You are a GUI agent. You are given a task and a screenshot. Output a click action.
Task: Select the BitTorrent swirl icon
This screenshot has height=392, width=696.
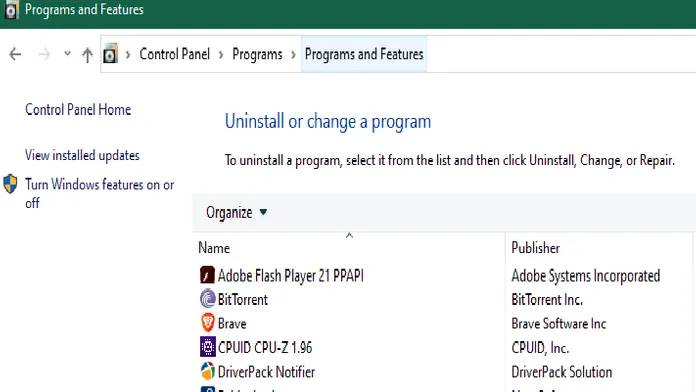(207, 299)
